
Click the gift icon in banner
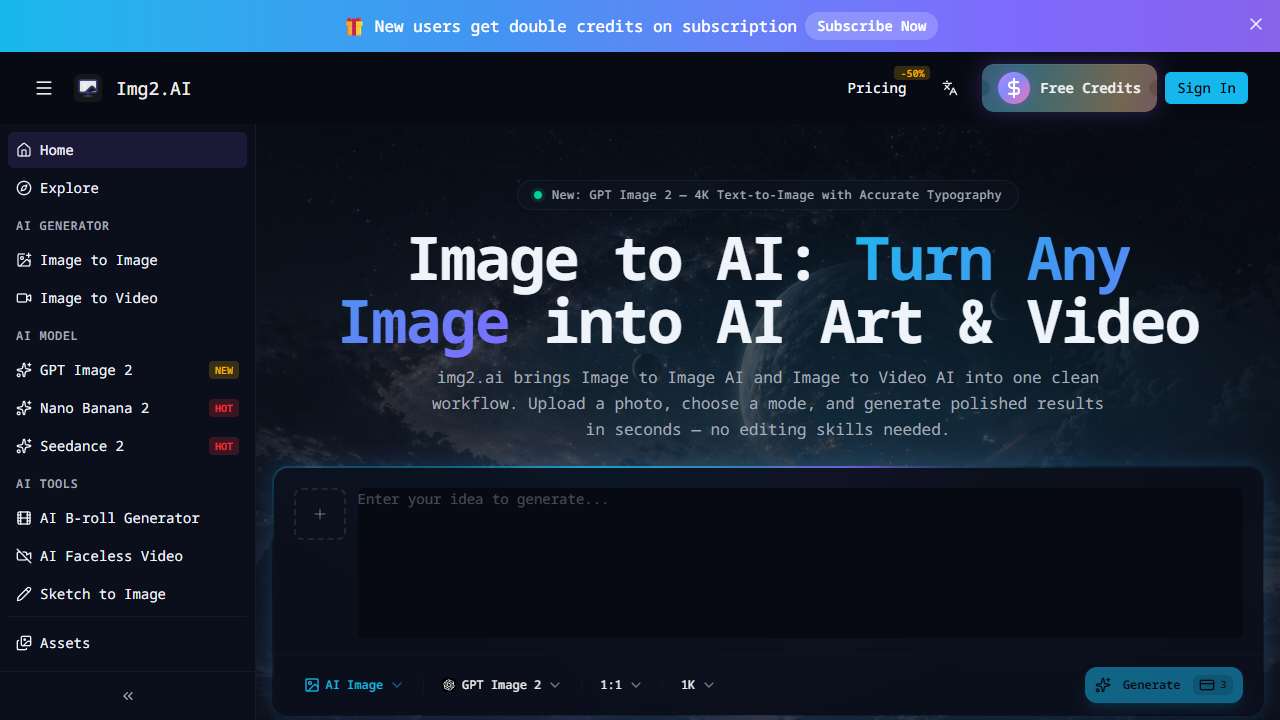[x=354, y=26]
